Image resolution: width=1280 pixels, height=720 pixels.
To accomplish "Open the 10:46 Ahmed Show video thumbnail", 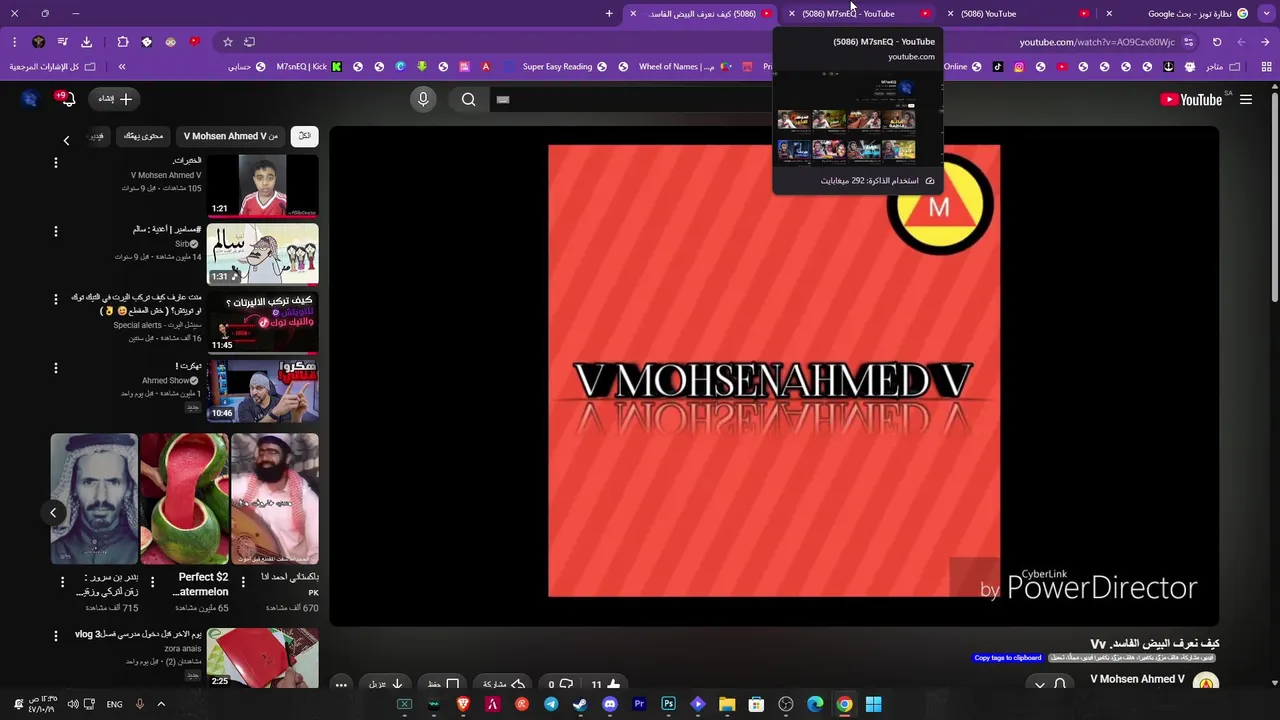I will [x=263, y=390].
